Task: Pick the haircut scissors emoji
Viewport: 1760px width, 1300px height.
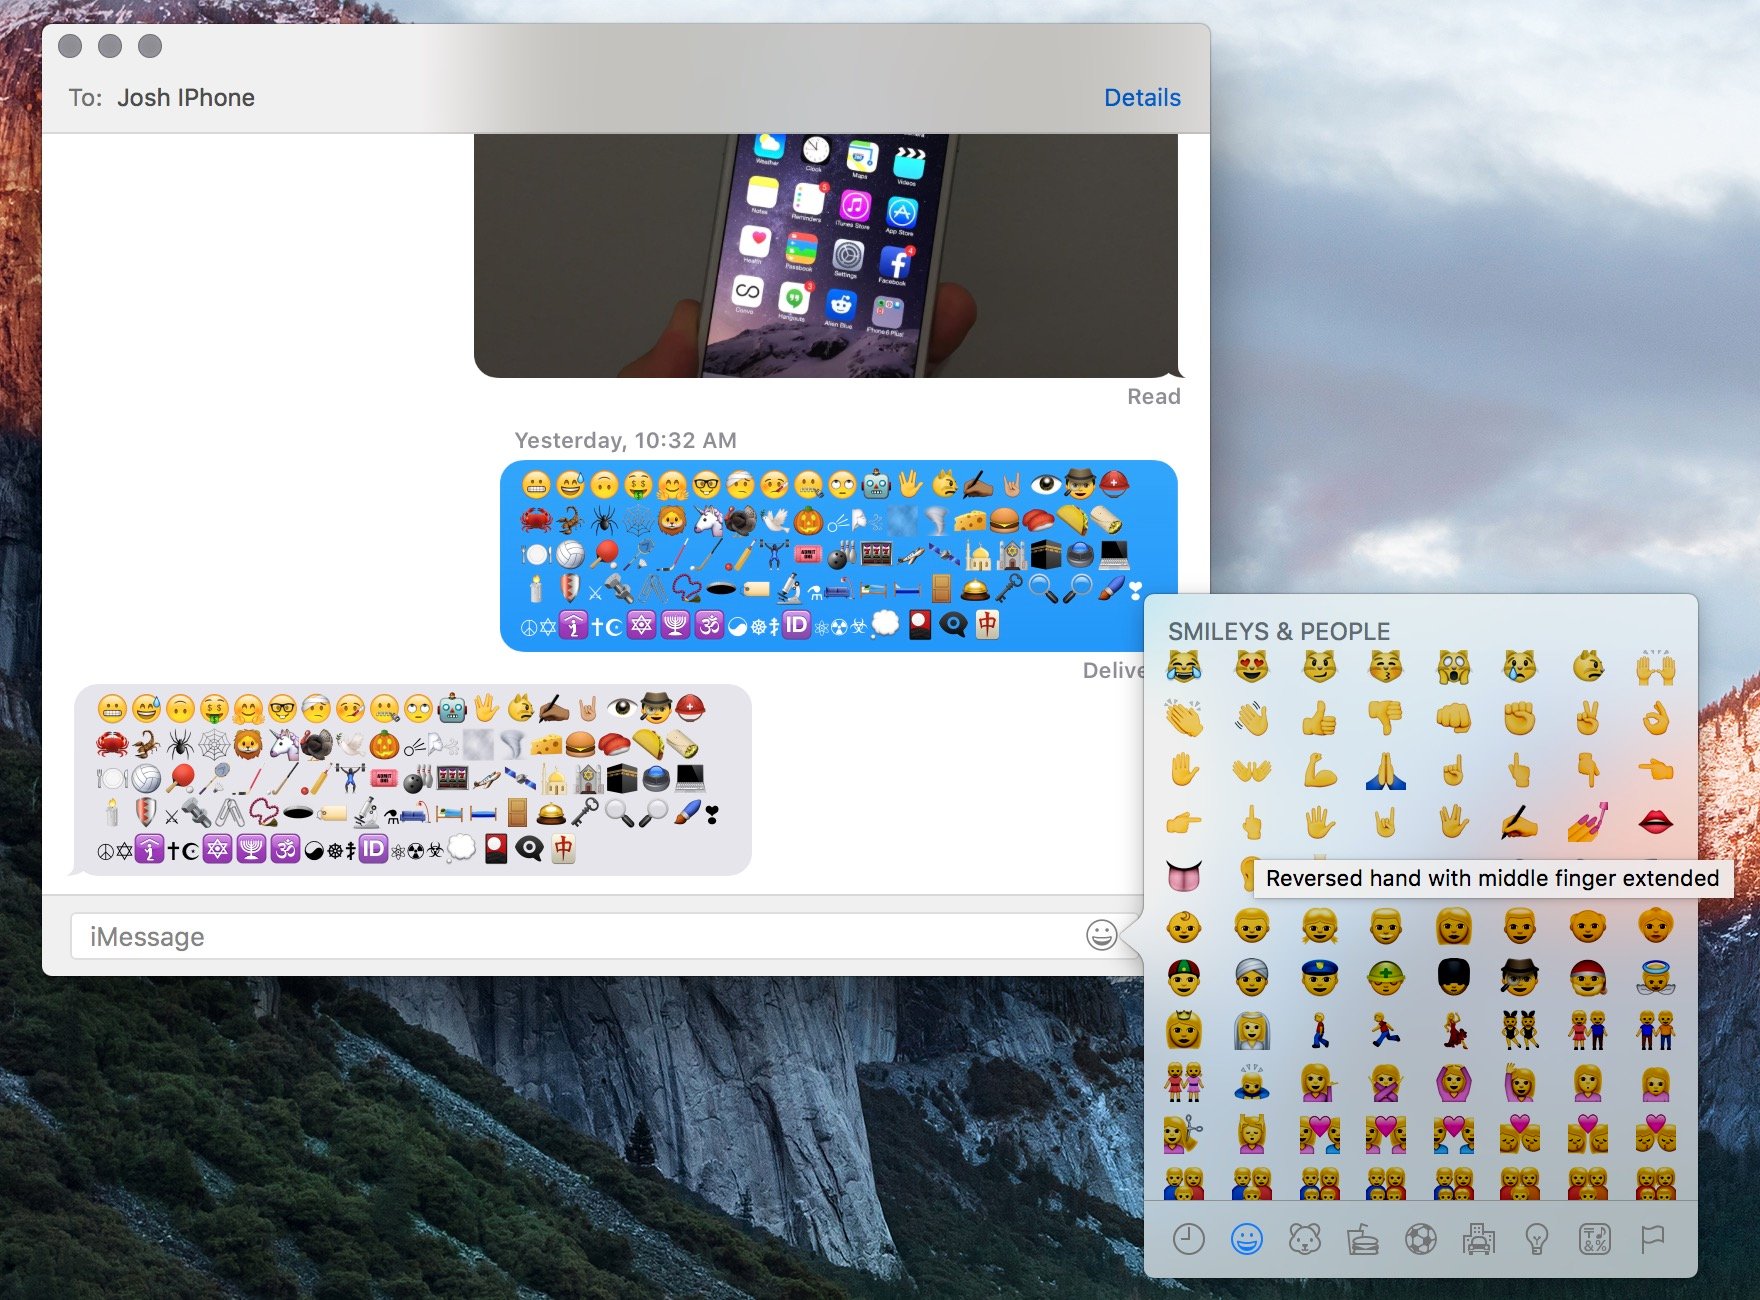Action: (1184, 1134)
